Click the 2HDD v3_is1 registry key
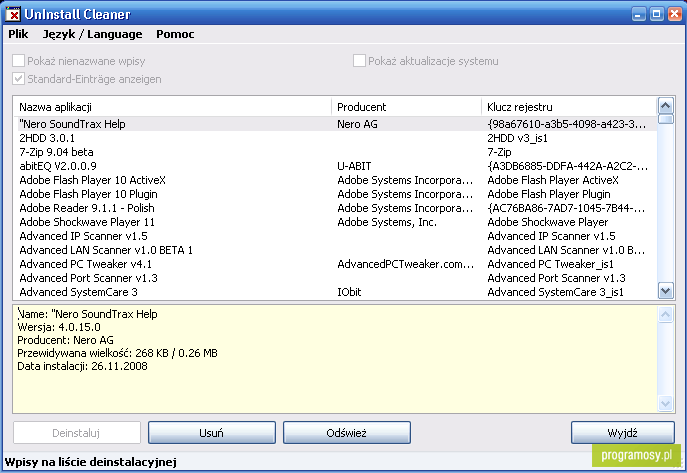The height and width of the screenshot is (473, 687). click(517, 138)
